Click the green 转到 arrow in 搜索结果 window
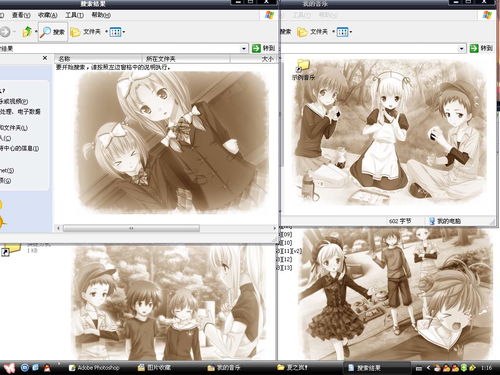The image size is (500, 375). (x=256, y=48)
